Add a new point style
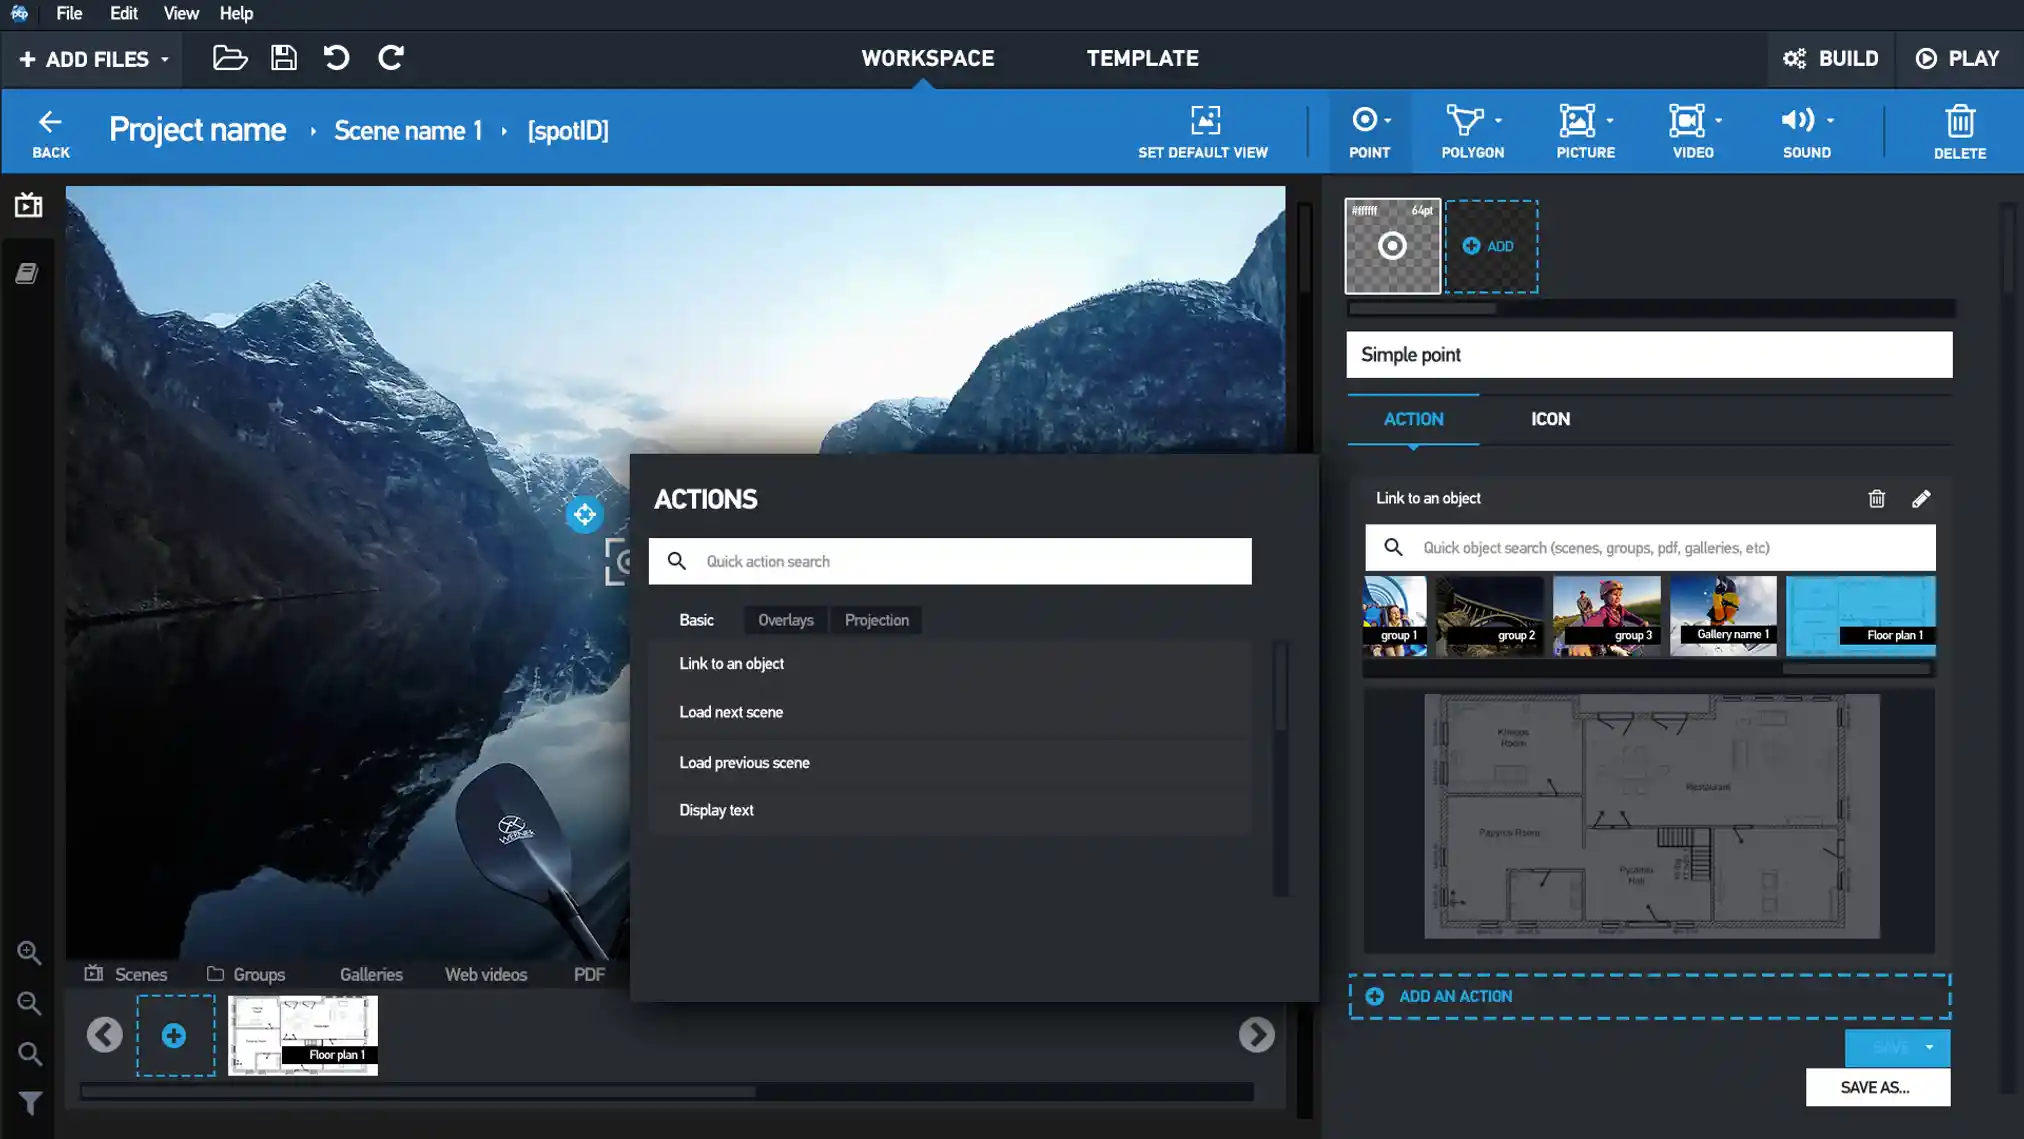The height and width of the screenshot is (1139, 2024). point(1491,246)
